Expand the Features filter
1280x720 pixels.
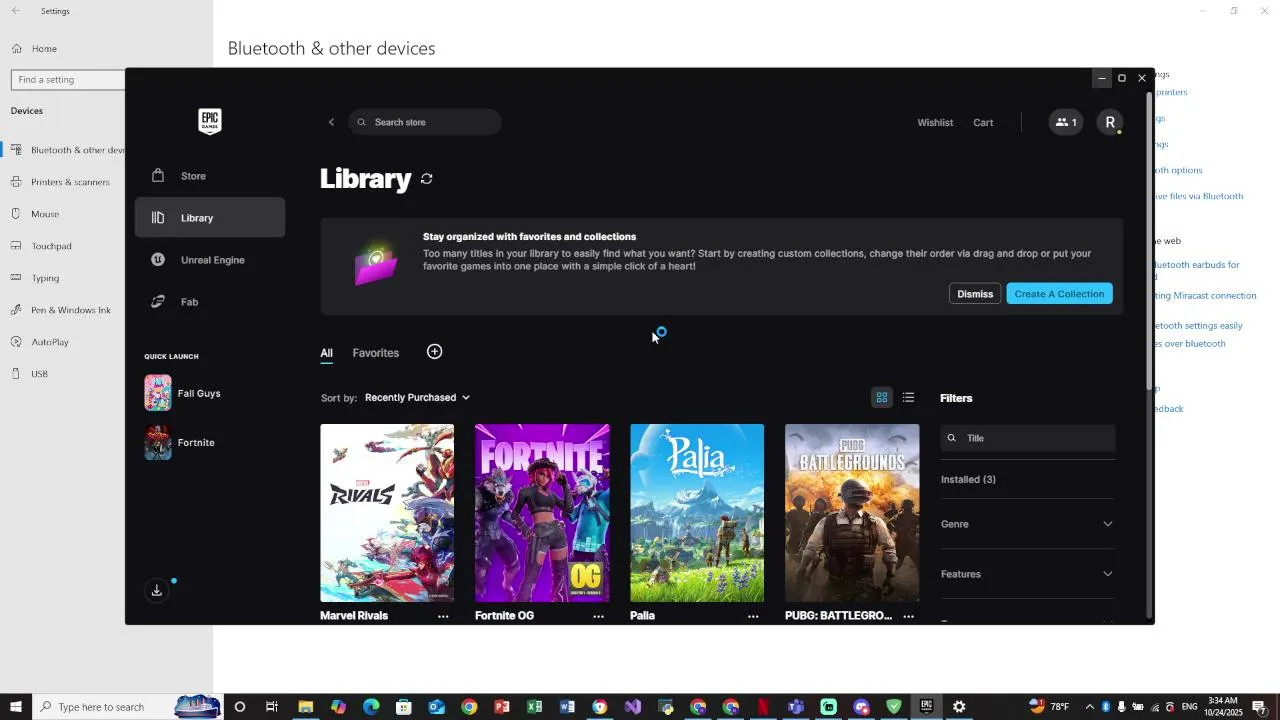tap(1027, 574)
